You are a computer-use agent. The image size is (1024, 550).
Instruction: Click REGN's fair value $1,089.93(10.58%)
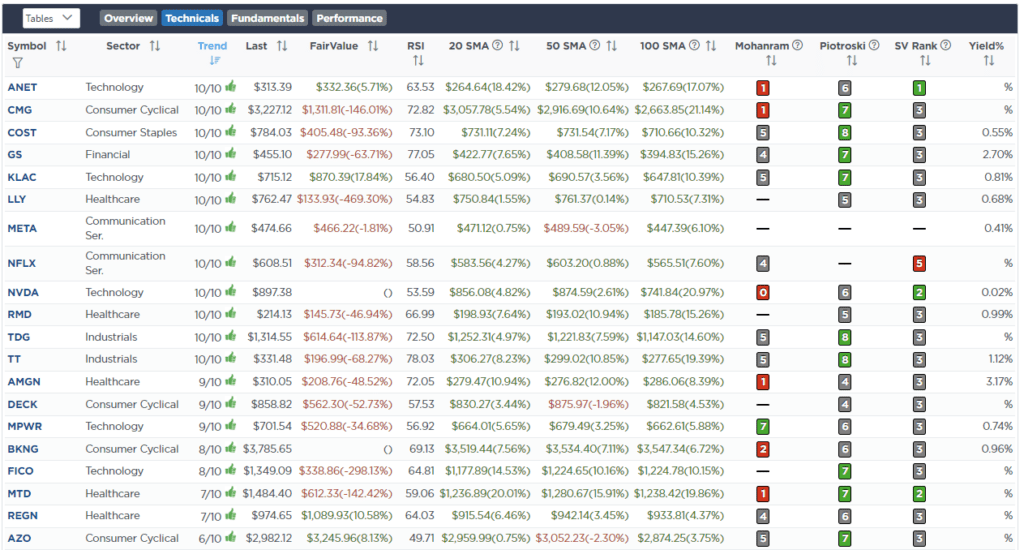(346, 515)
